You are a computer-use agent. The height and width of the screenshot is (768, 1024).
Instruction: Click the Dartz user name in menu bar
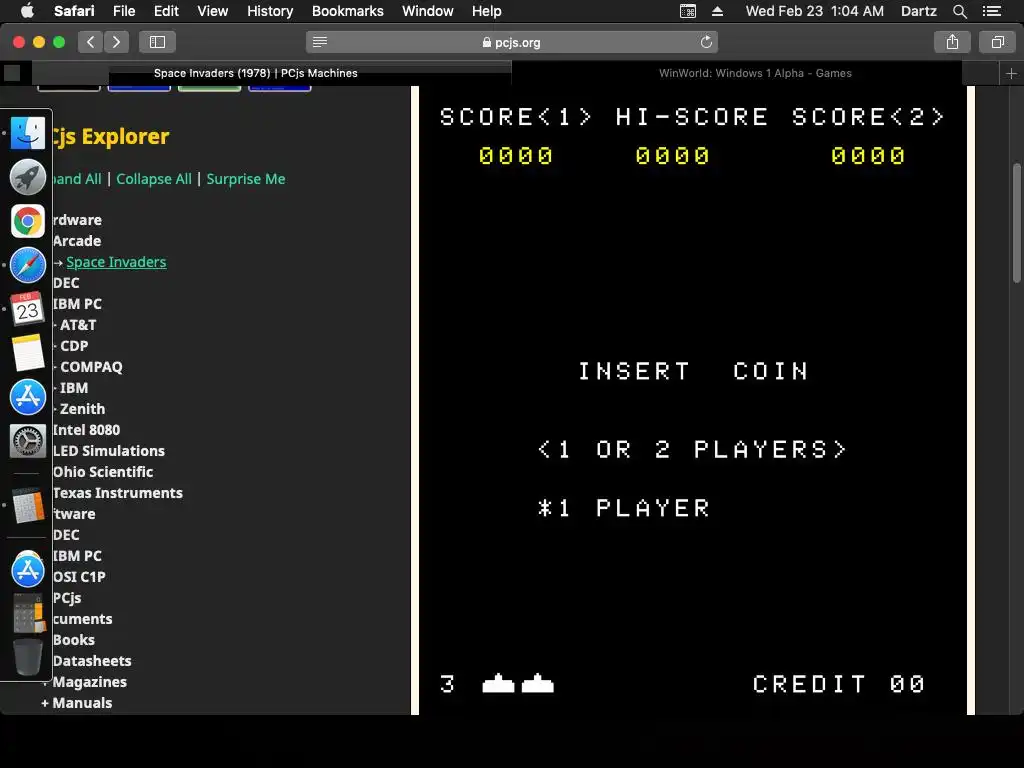pos(918,11)
